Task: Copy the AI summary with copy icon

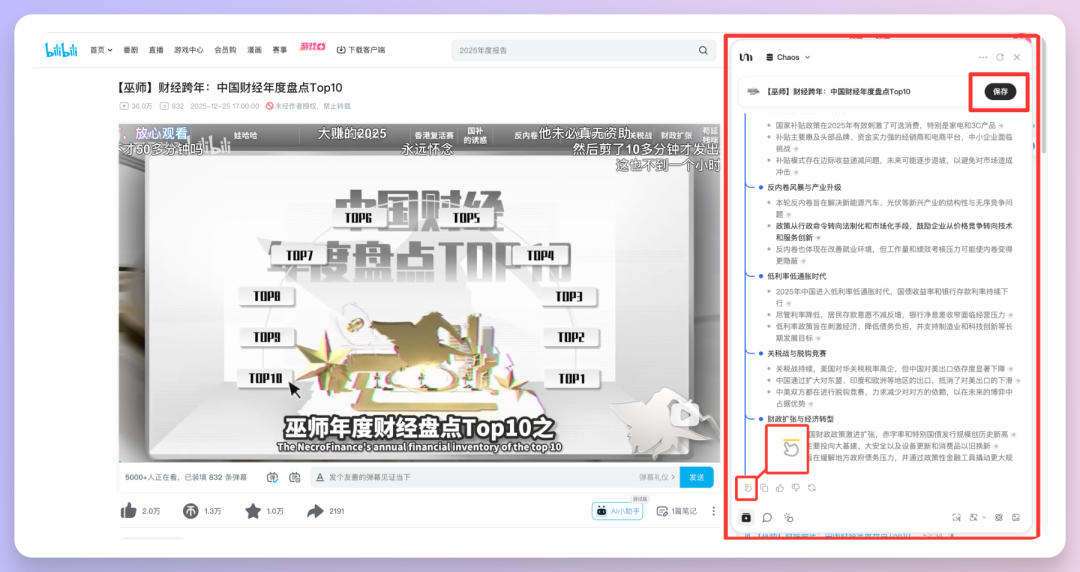Action: (x=764, y=488)
